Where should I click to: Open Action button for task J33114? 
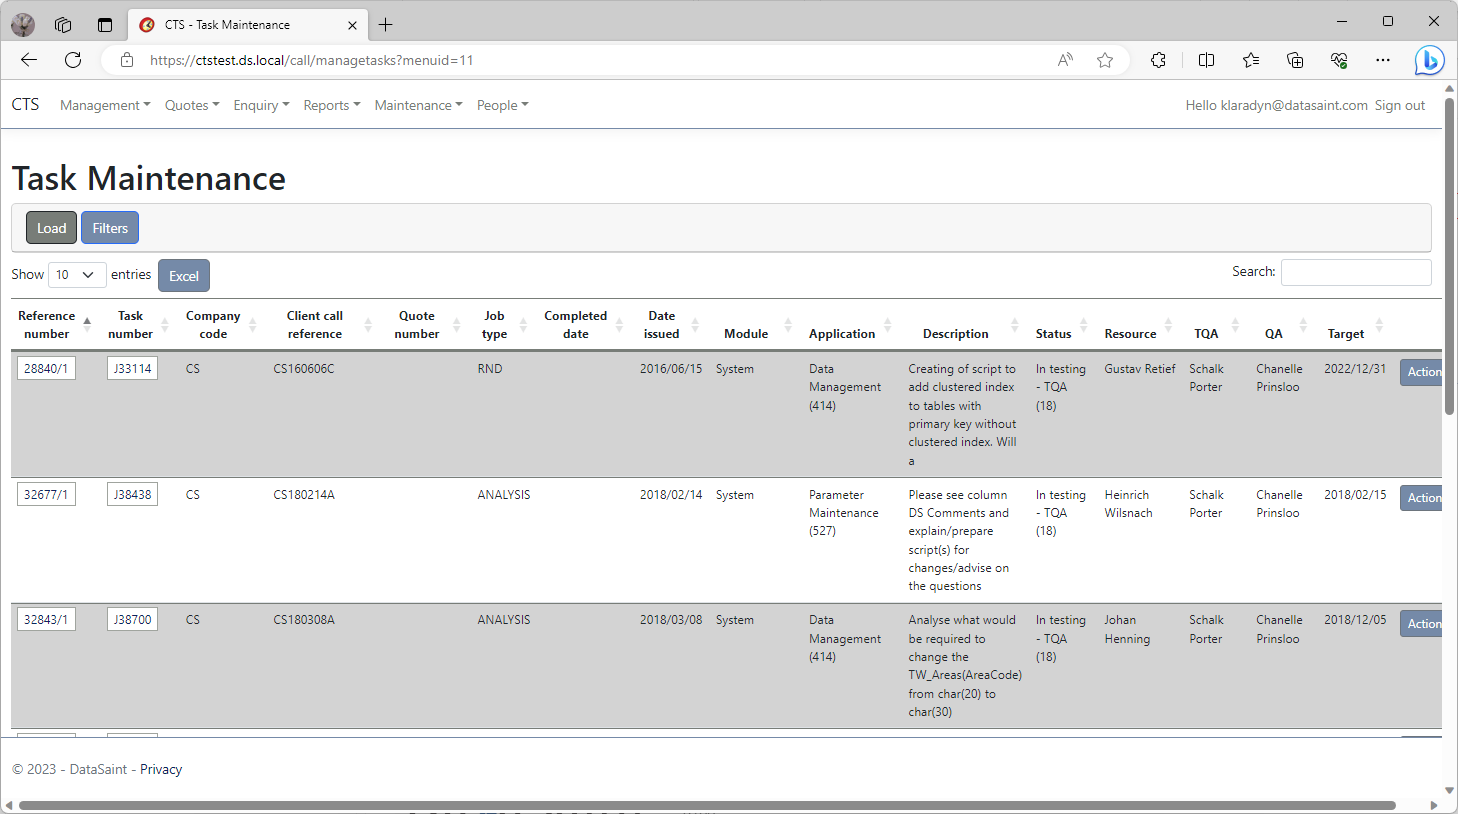pos(1422,372)
